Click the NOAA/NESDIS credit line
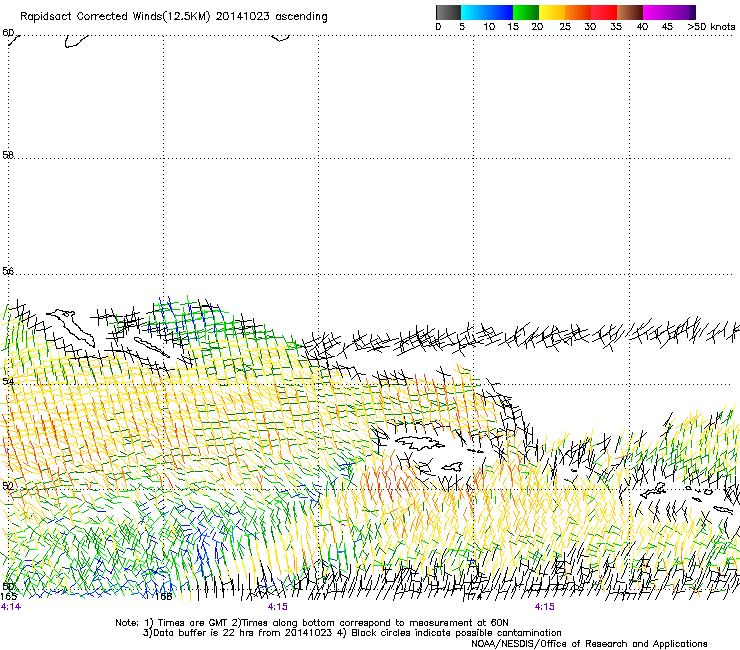The height and width of the screenshot is (650, 740). 589,644
